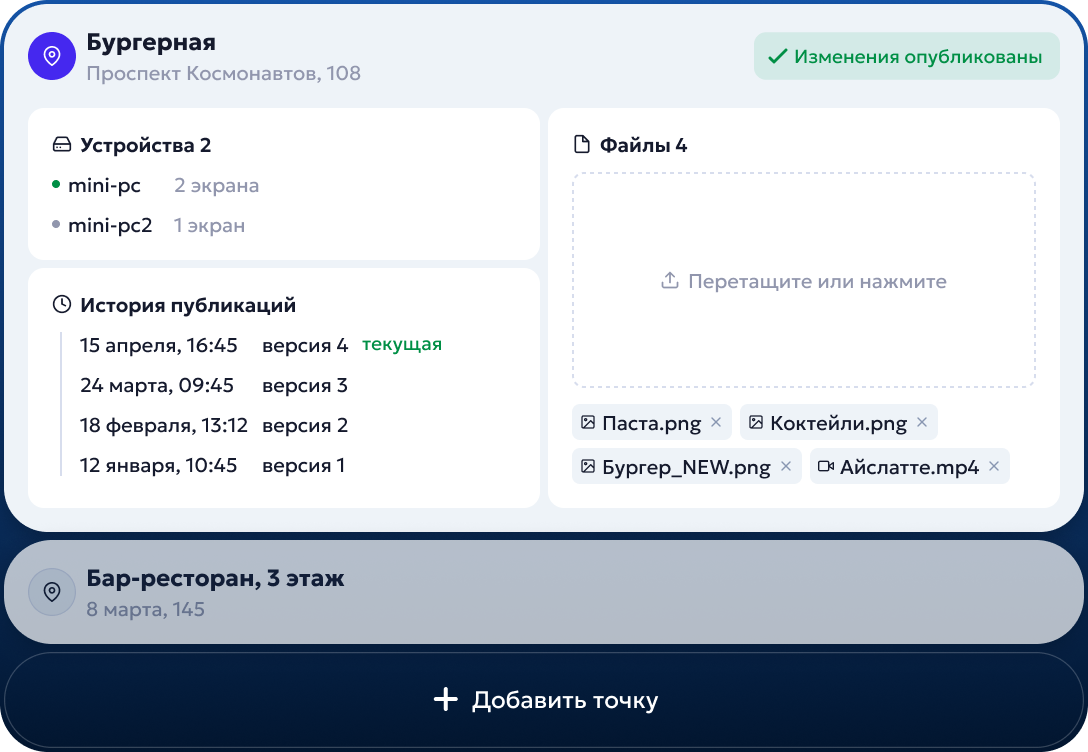The height and width of the screenshot is (752, 1088).
Task: Click the green status dot of mini-pc
Action: pyautogui.click(x=56, y=185)
